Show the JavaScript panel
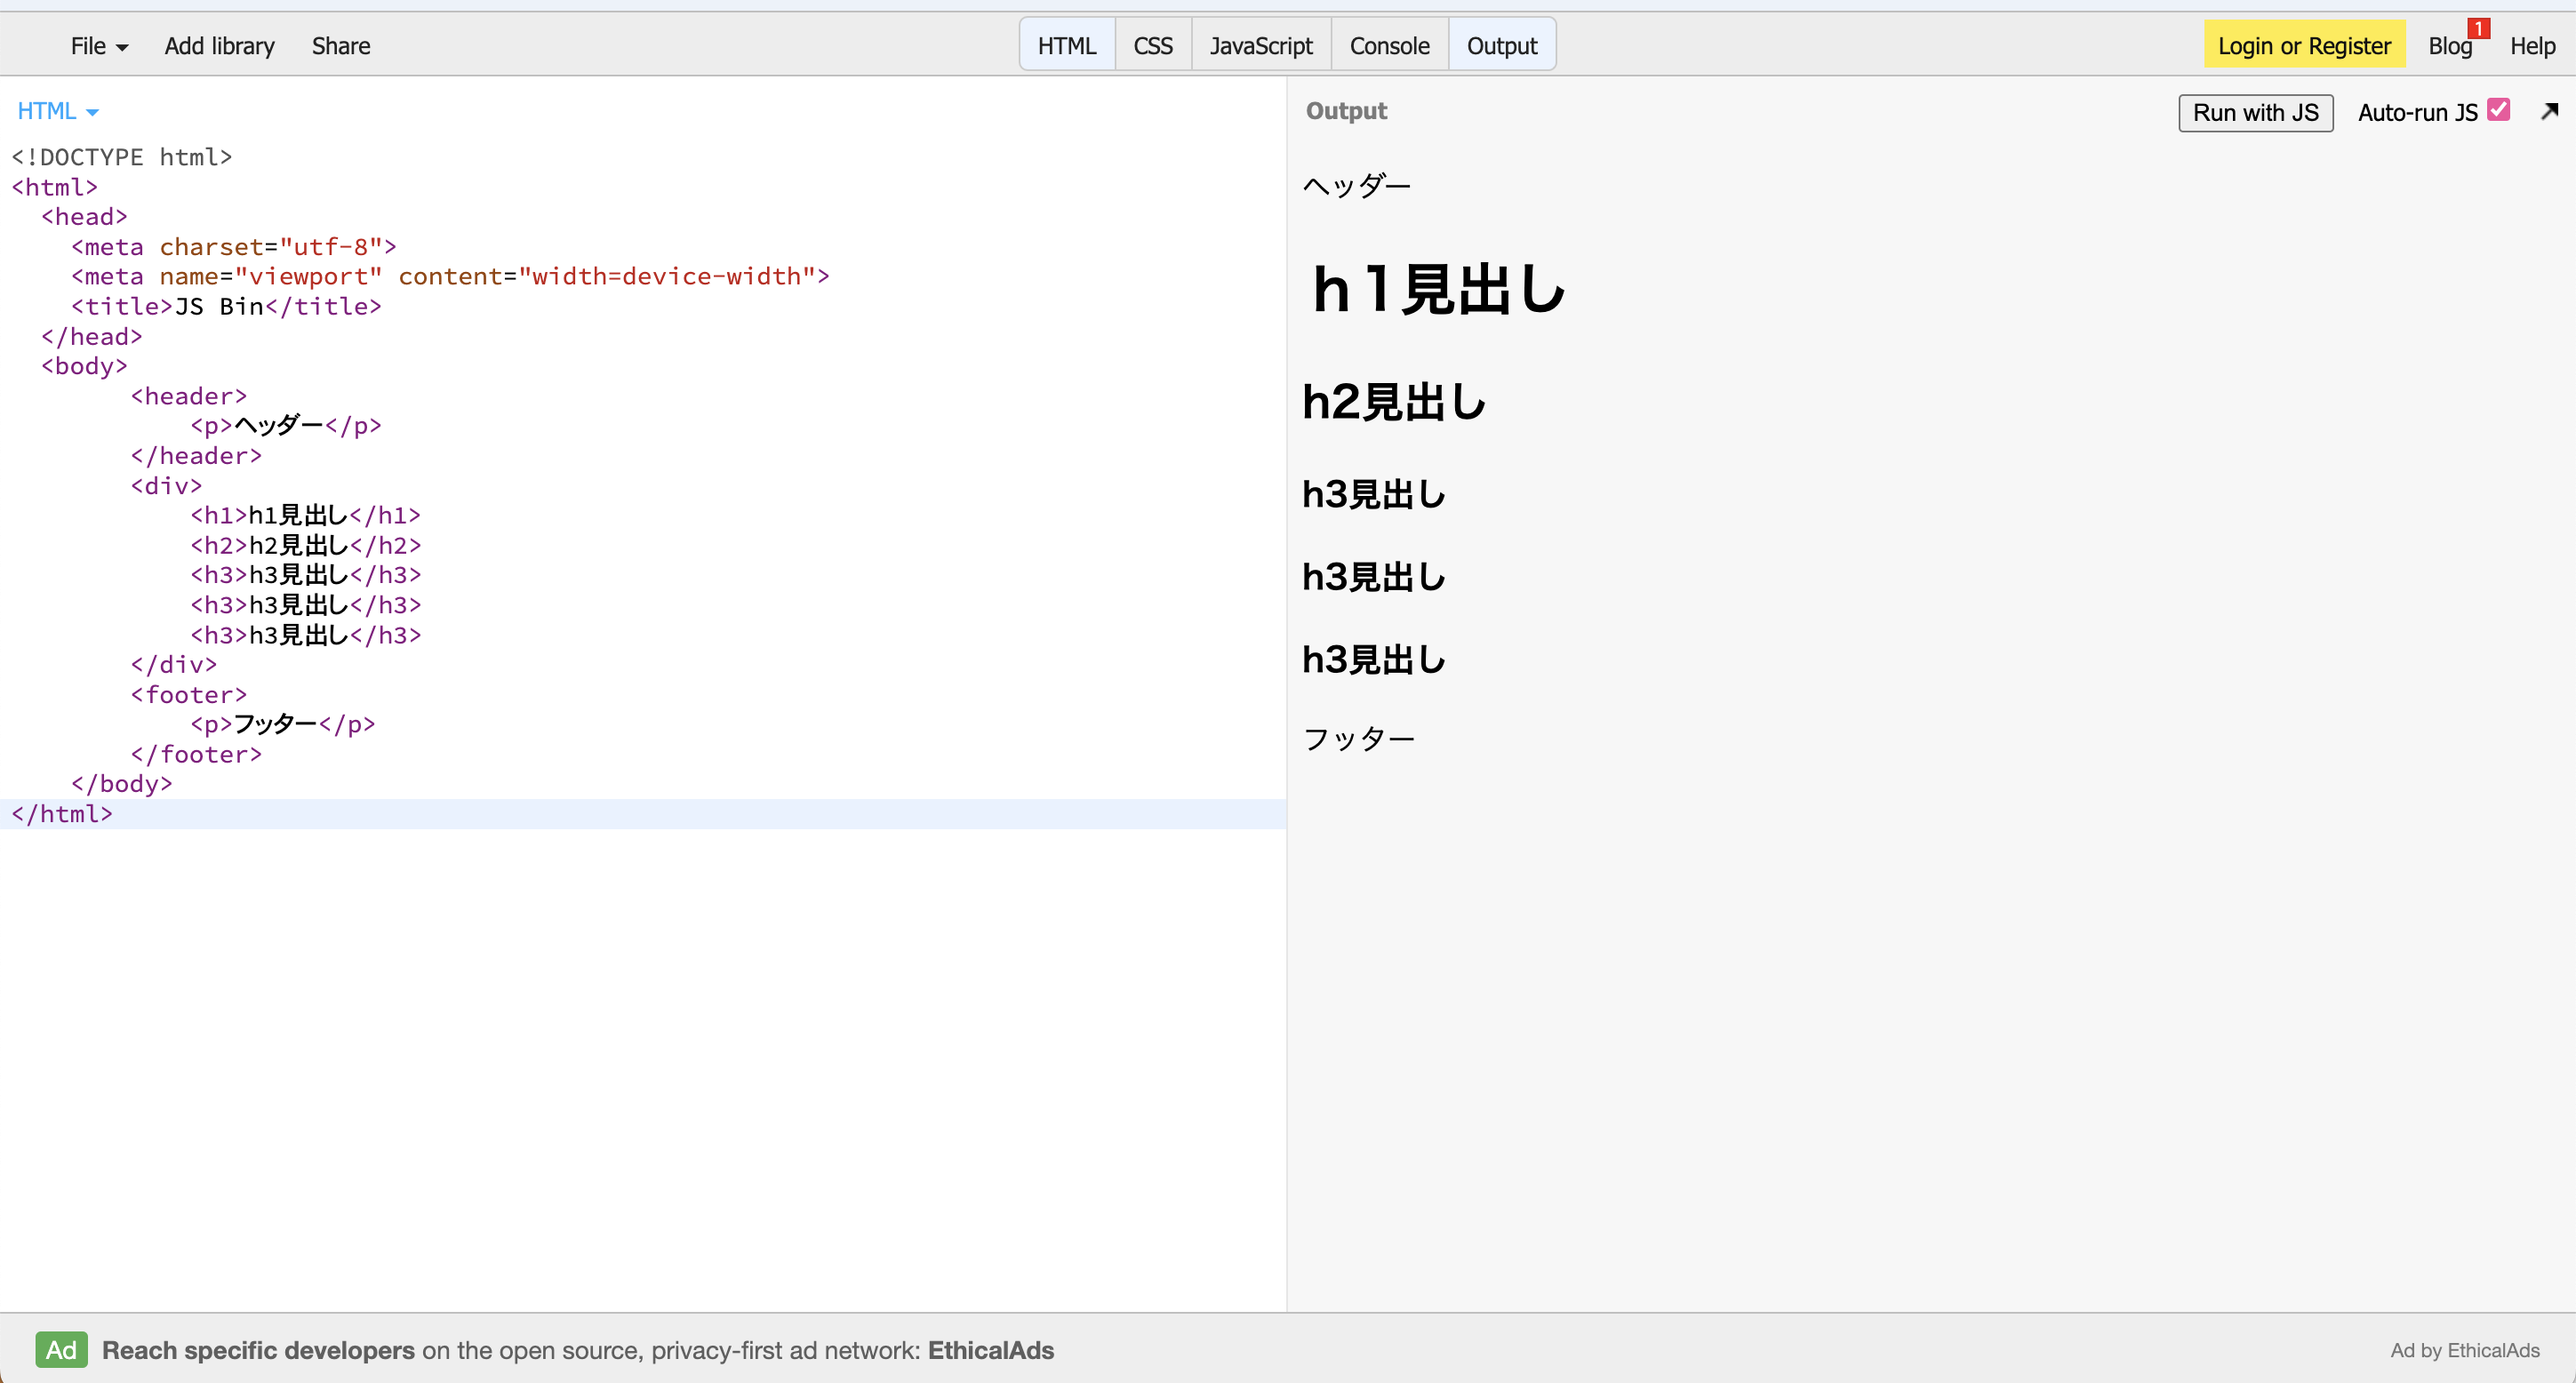This screenshot has height=1383, width=2576. point(1261,46)
